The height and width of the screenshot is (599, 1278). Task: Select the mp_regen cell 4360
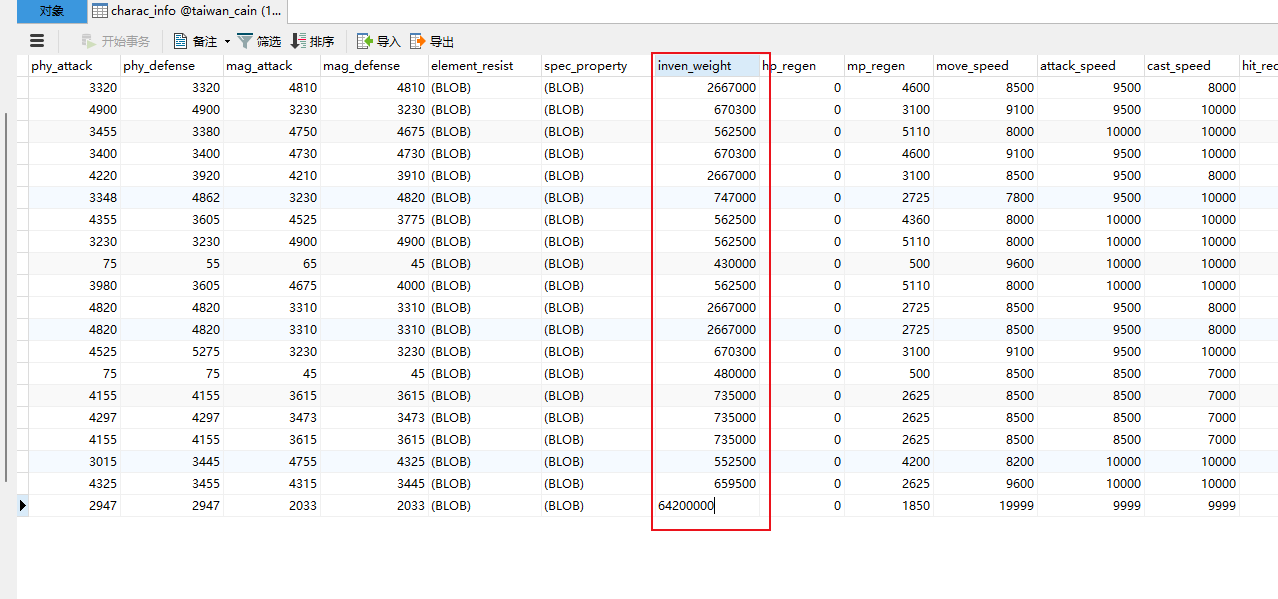(888, 220)
